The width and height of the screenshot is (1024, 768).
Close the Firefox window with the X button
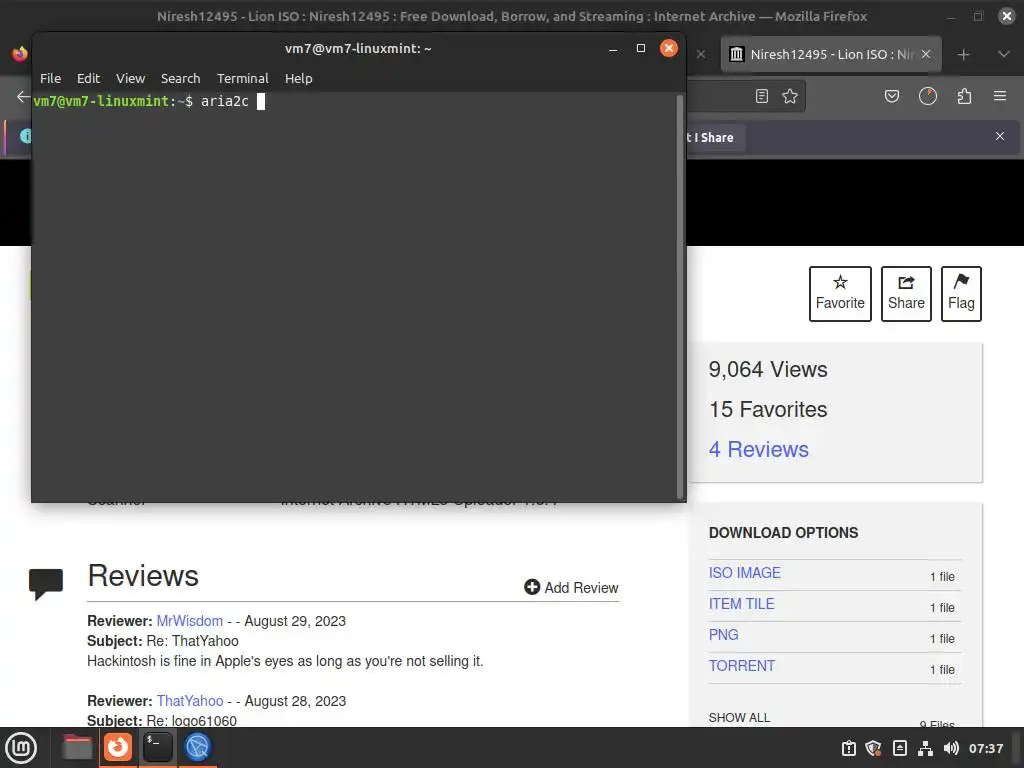[1006, 16]
